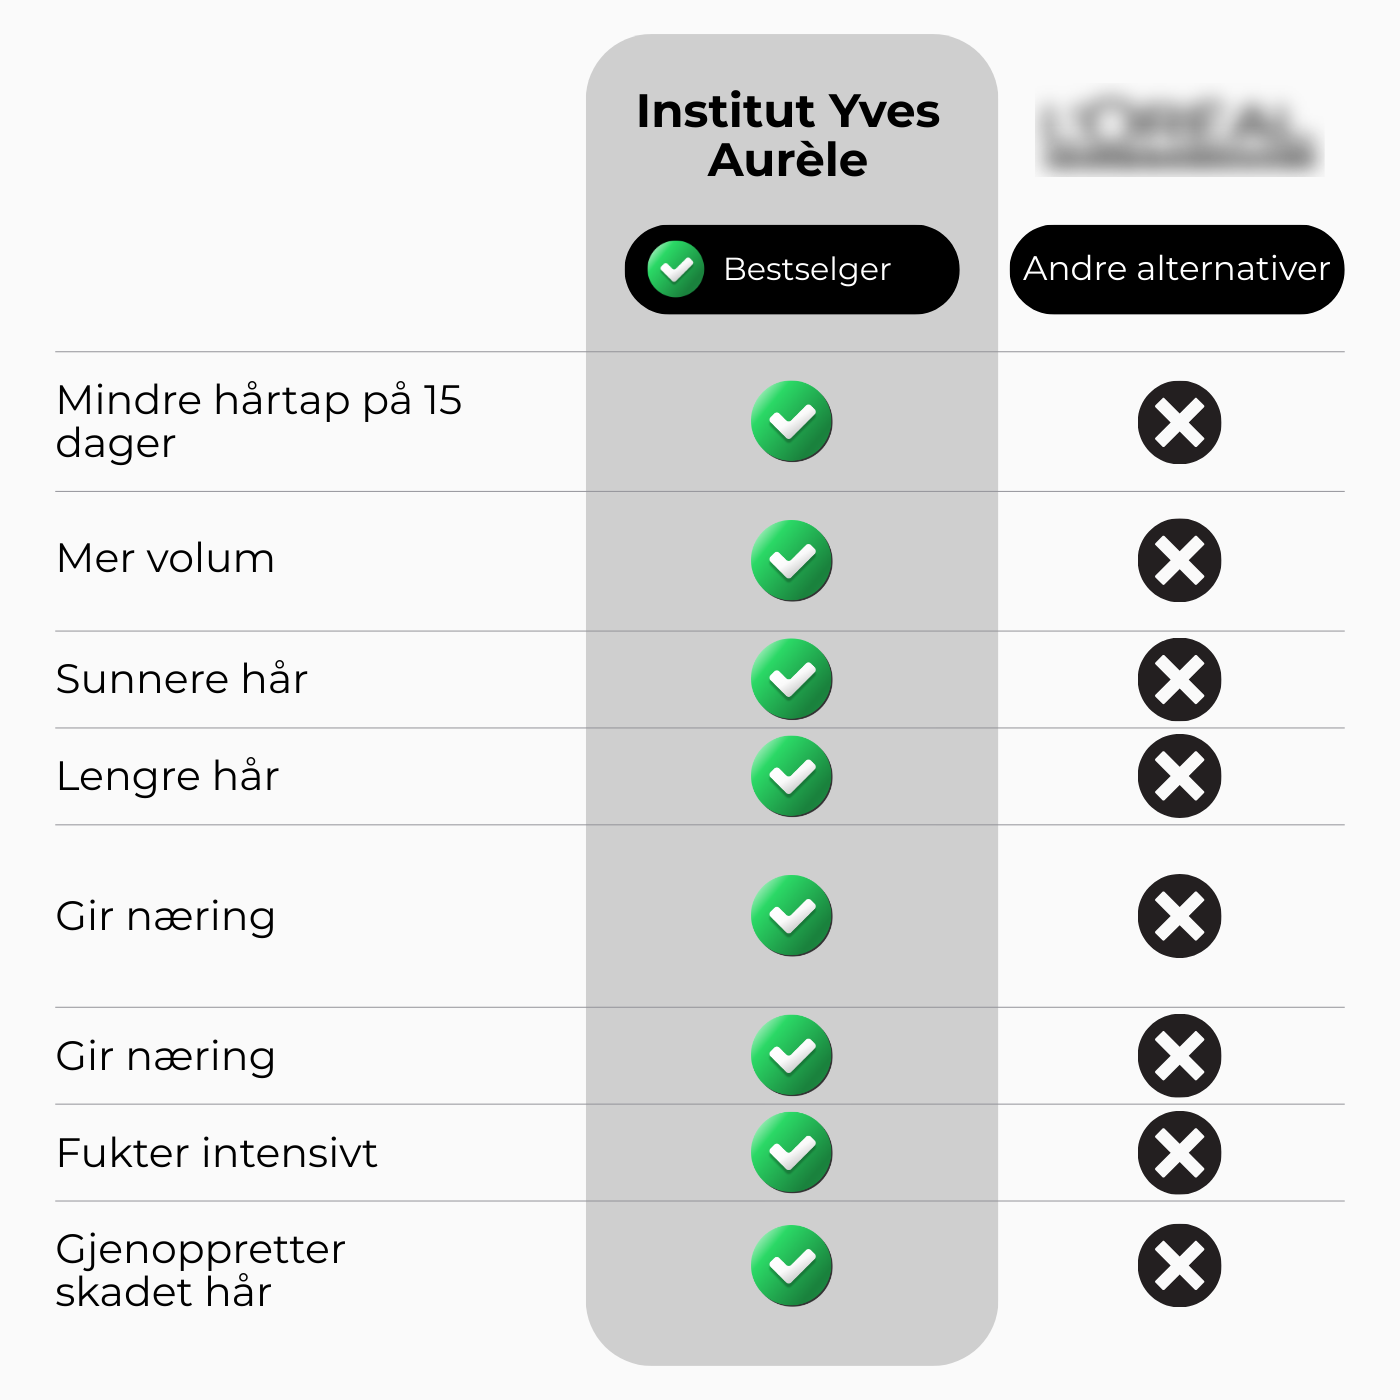1400x1400 pixels.
Task: Click the green checkmark for Fukter intensivt
Action: [x=791, y=1153]
